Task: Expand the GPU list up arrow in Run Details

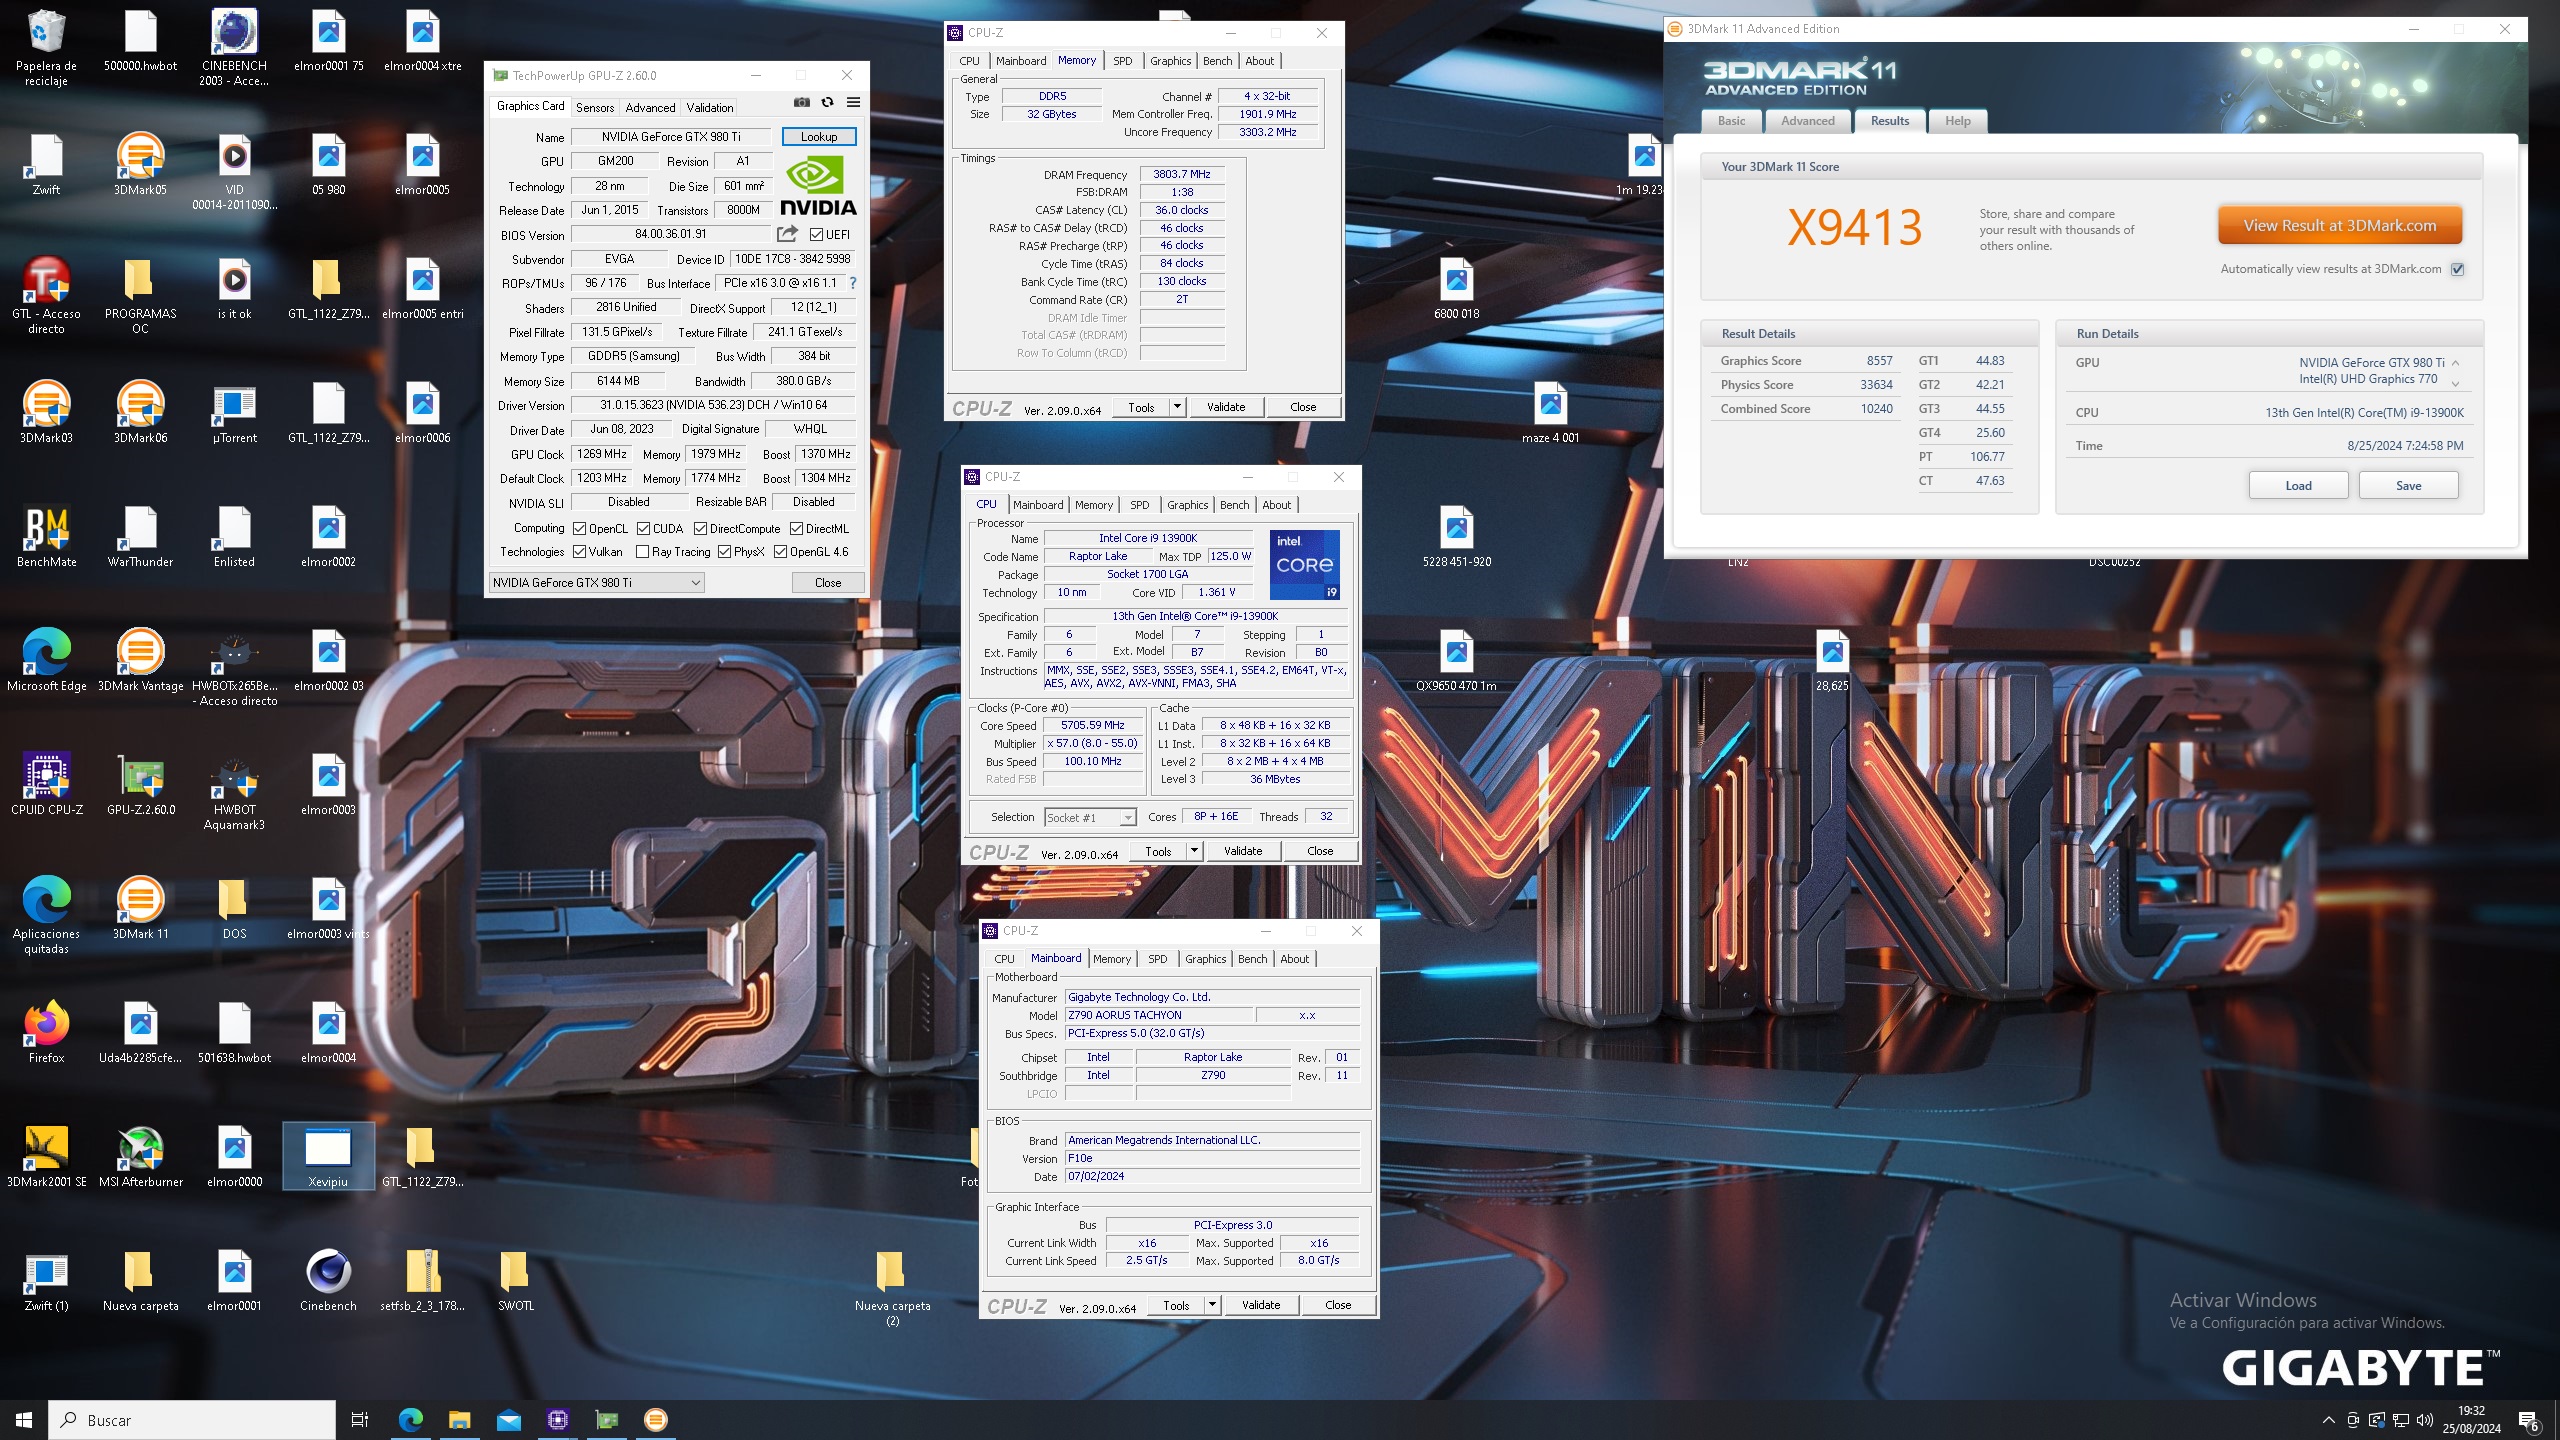Action: (x=2455, y=363)
